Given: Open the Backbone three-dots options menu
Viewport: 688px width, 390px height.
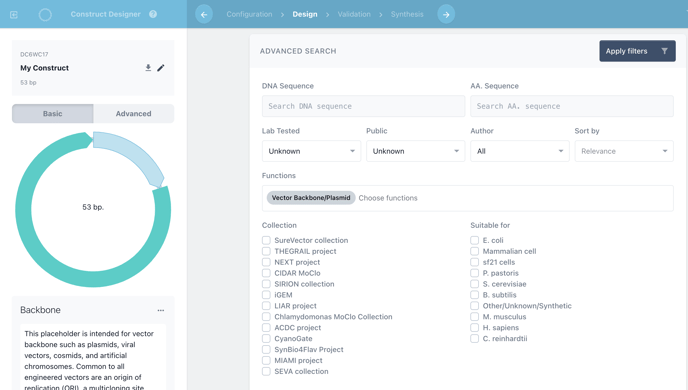Looking at the screenshot, I should pos(161,310).
